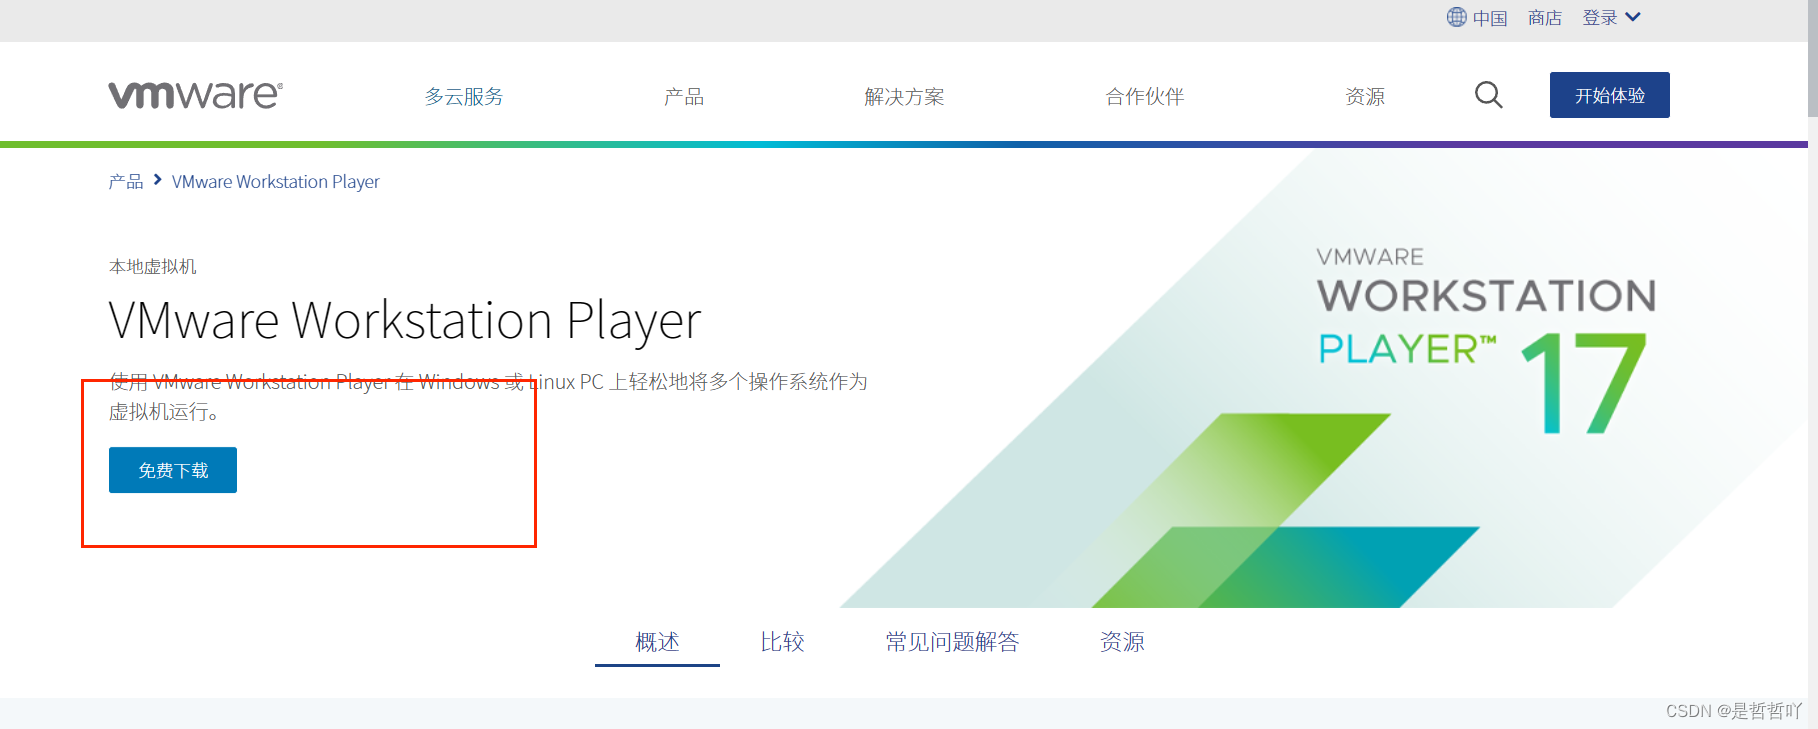Click VMware Workstation Player breadcrumb link
1818x729 pixels.
tap(276, 181)
